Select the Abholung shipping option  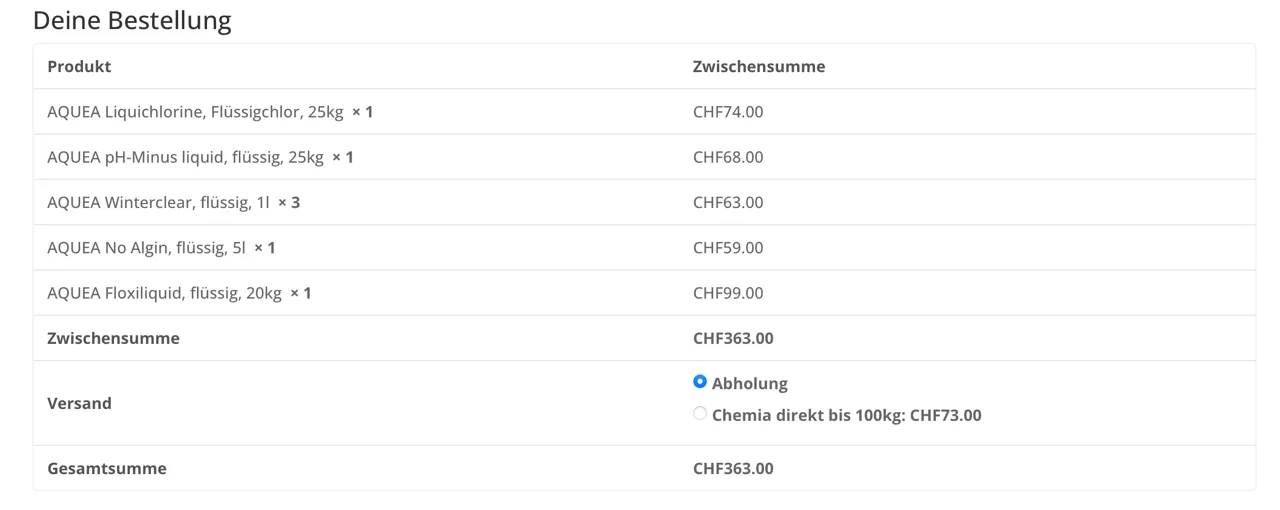pos(700,382)
